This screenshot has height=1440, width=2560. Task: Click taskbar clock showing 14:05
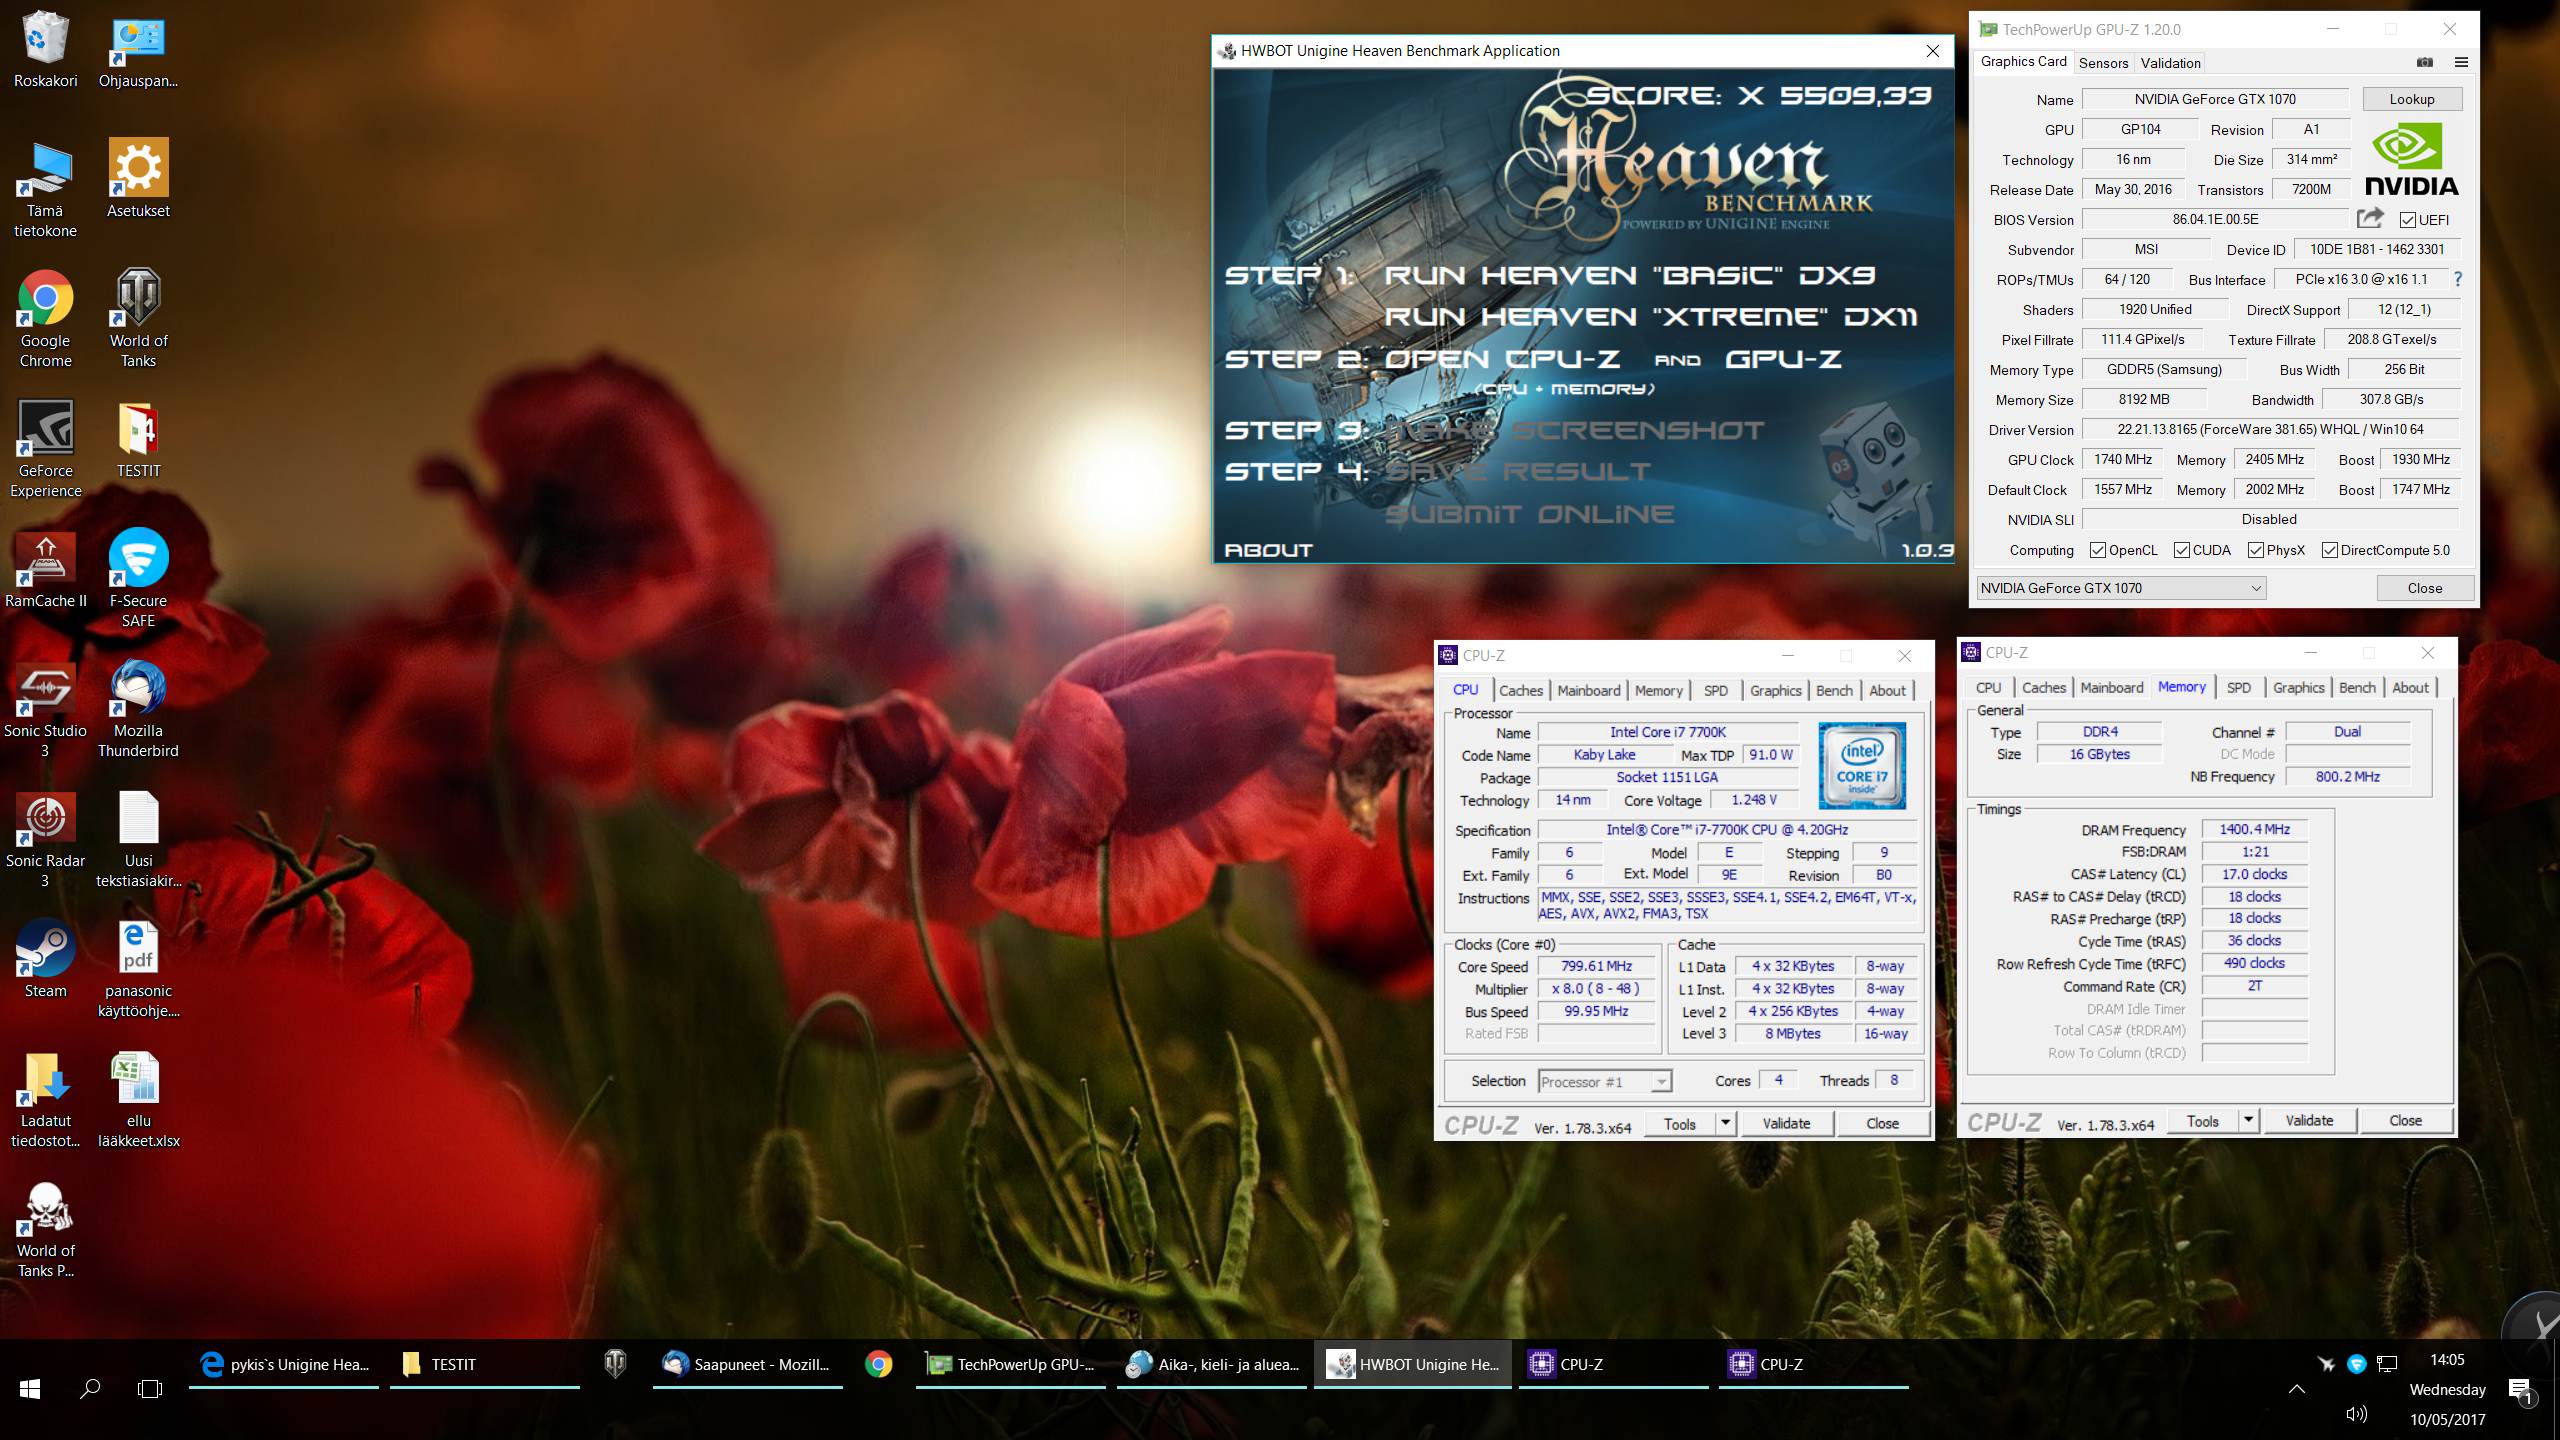click(2447, 1360)
